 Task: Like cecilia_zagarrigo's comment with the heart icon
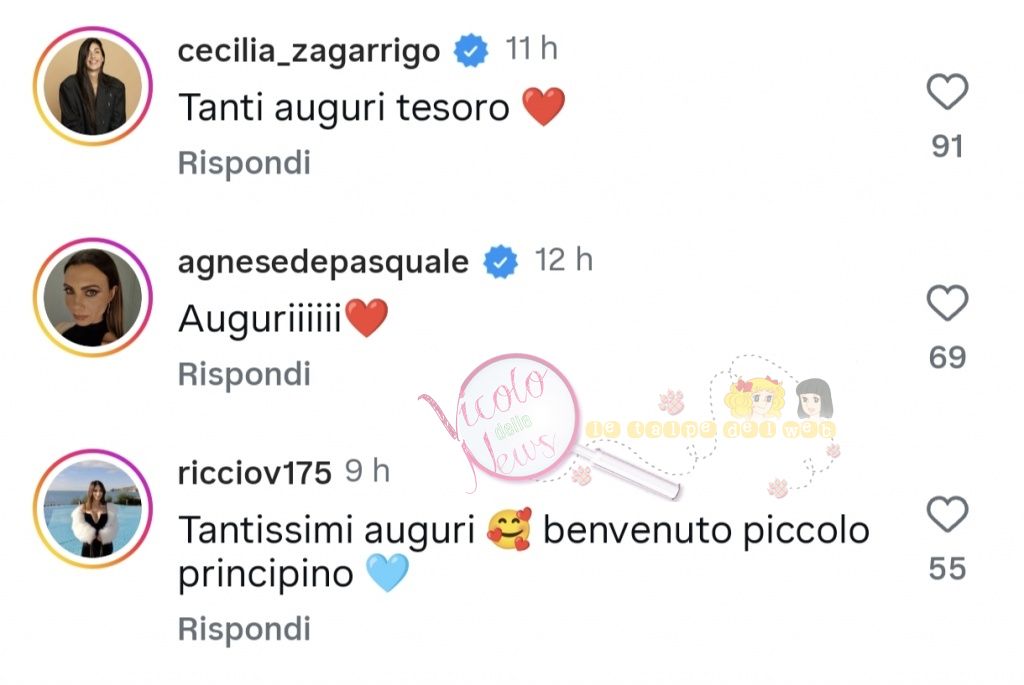[947, 91]
